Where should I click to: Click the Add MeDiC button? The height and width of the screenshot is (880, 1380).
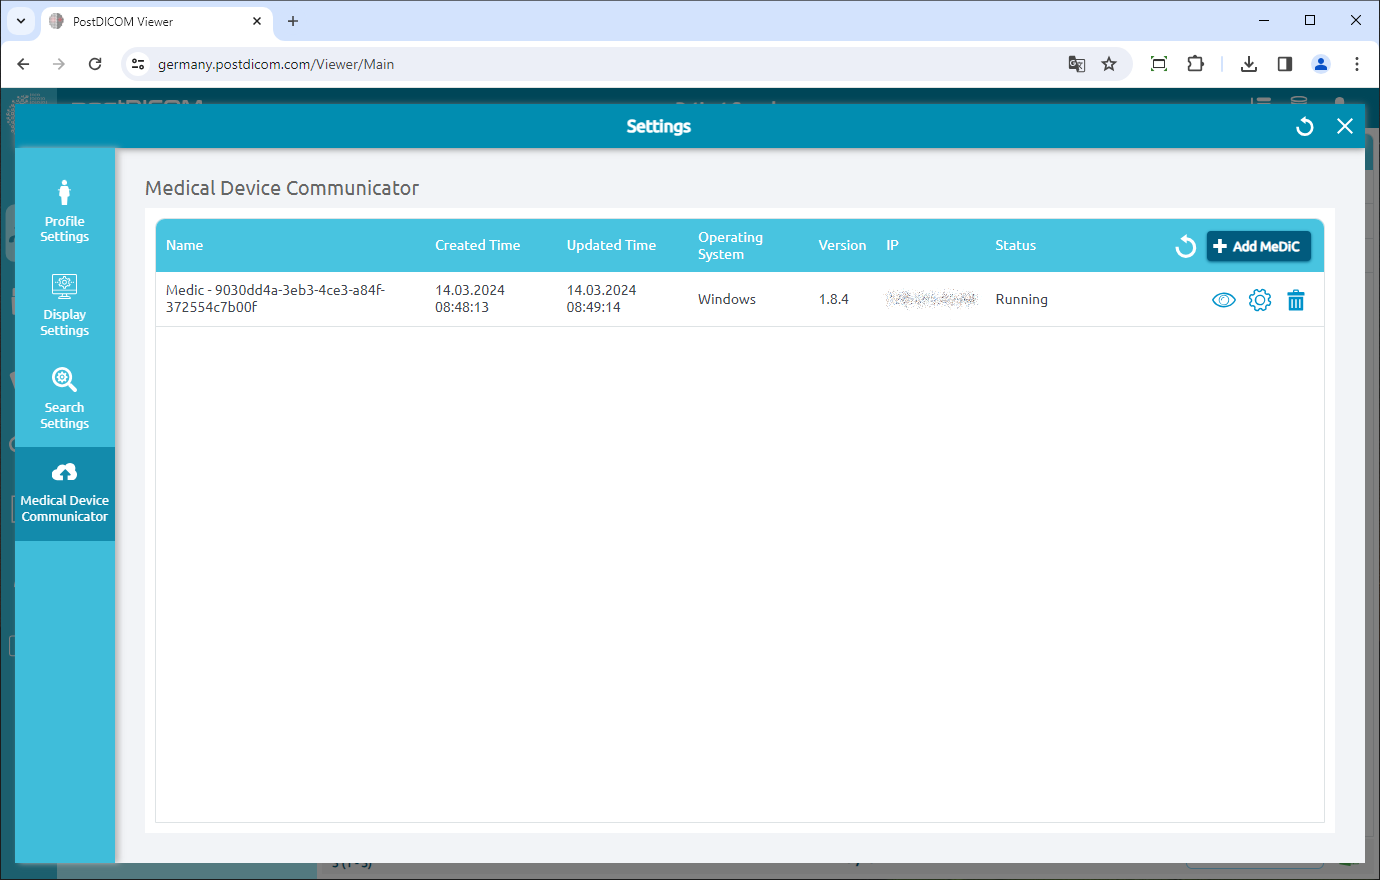pos(1258,246)
